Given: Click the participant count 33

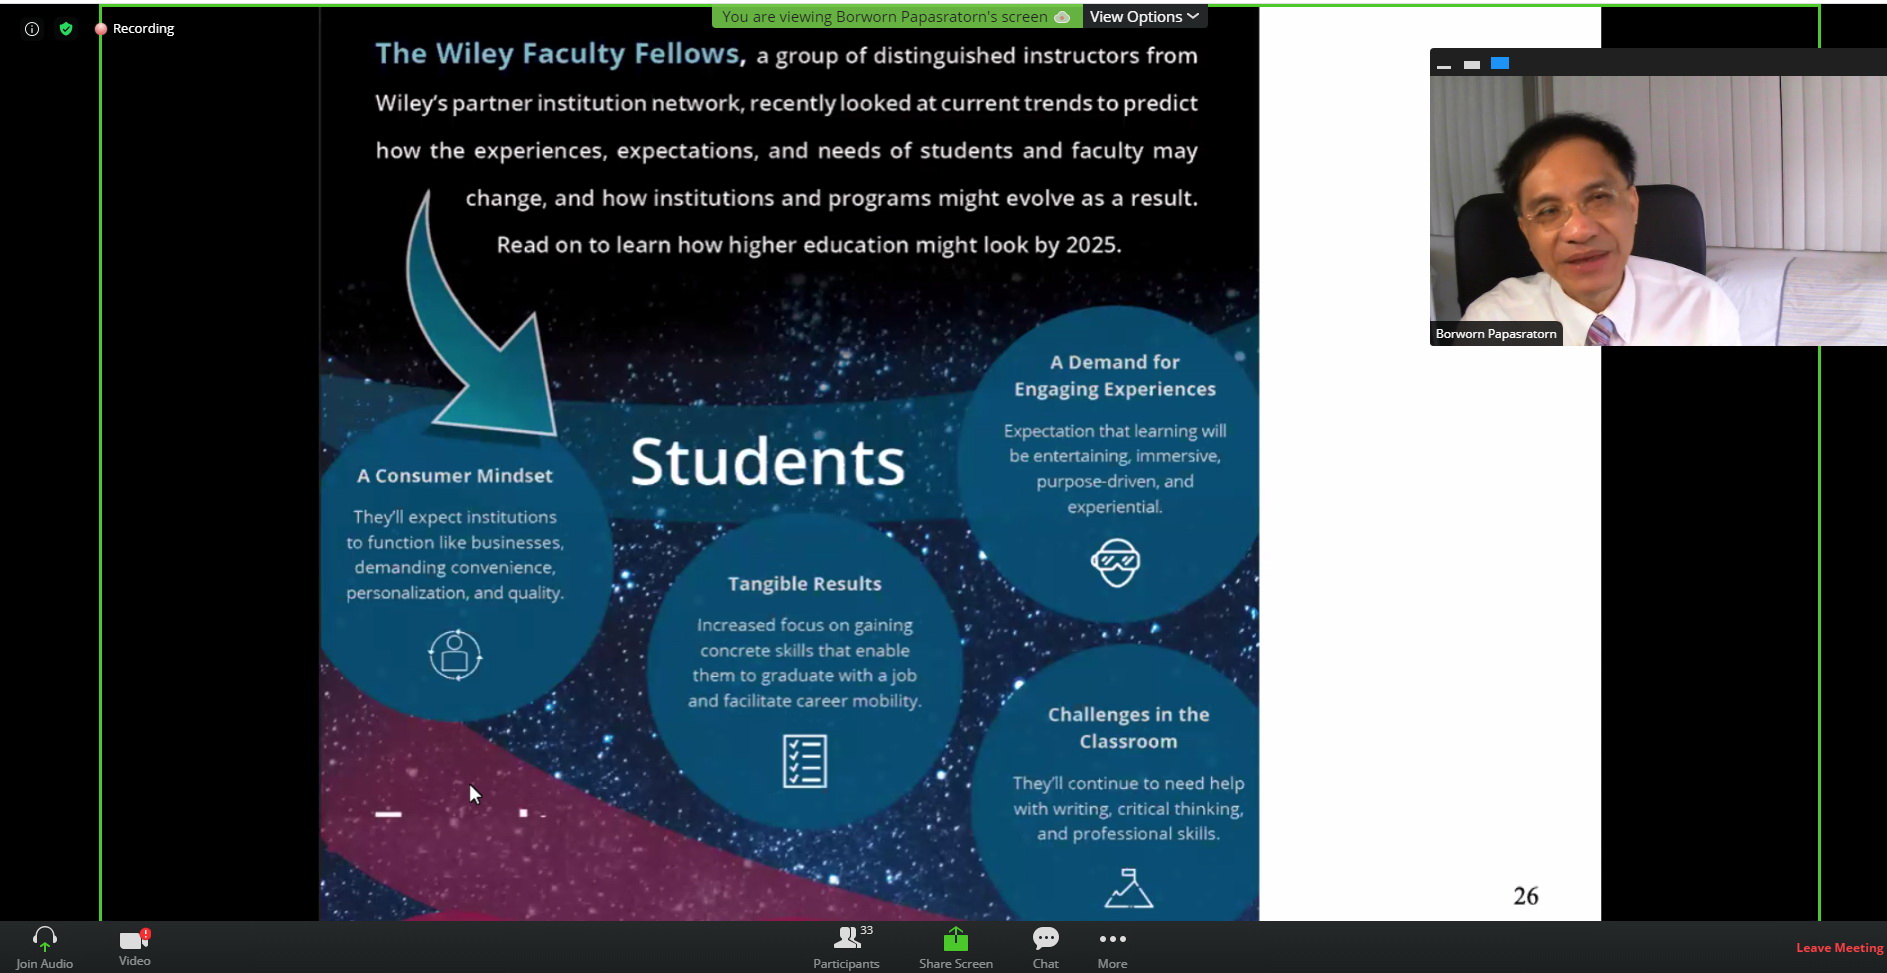Looking at the screenshot, I should pyautogui.click(x=866, y=930).
